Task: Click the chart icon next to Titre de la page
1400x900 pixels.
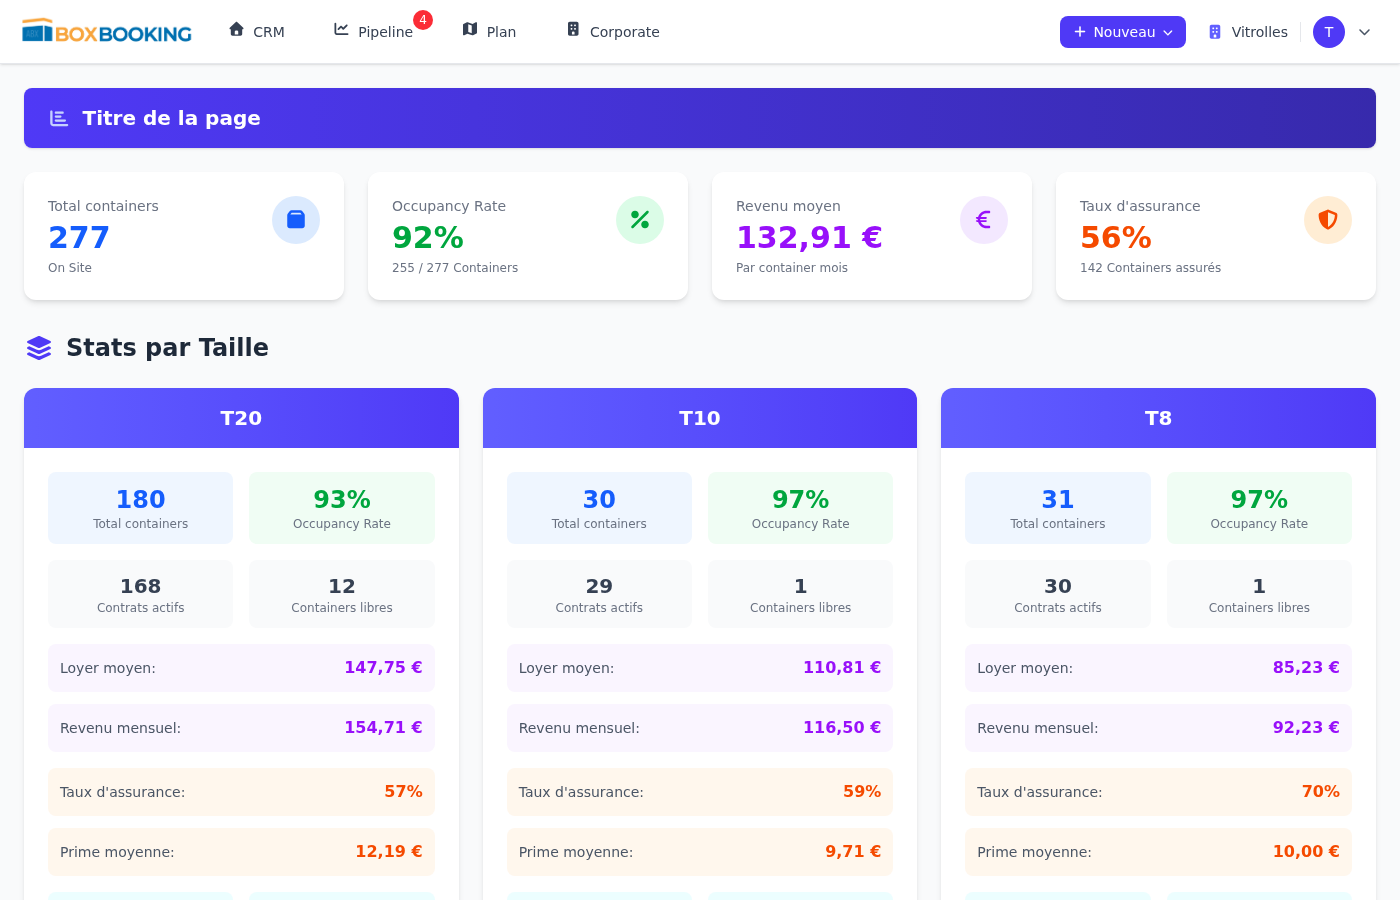Action: click(59, 119)
